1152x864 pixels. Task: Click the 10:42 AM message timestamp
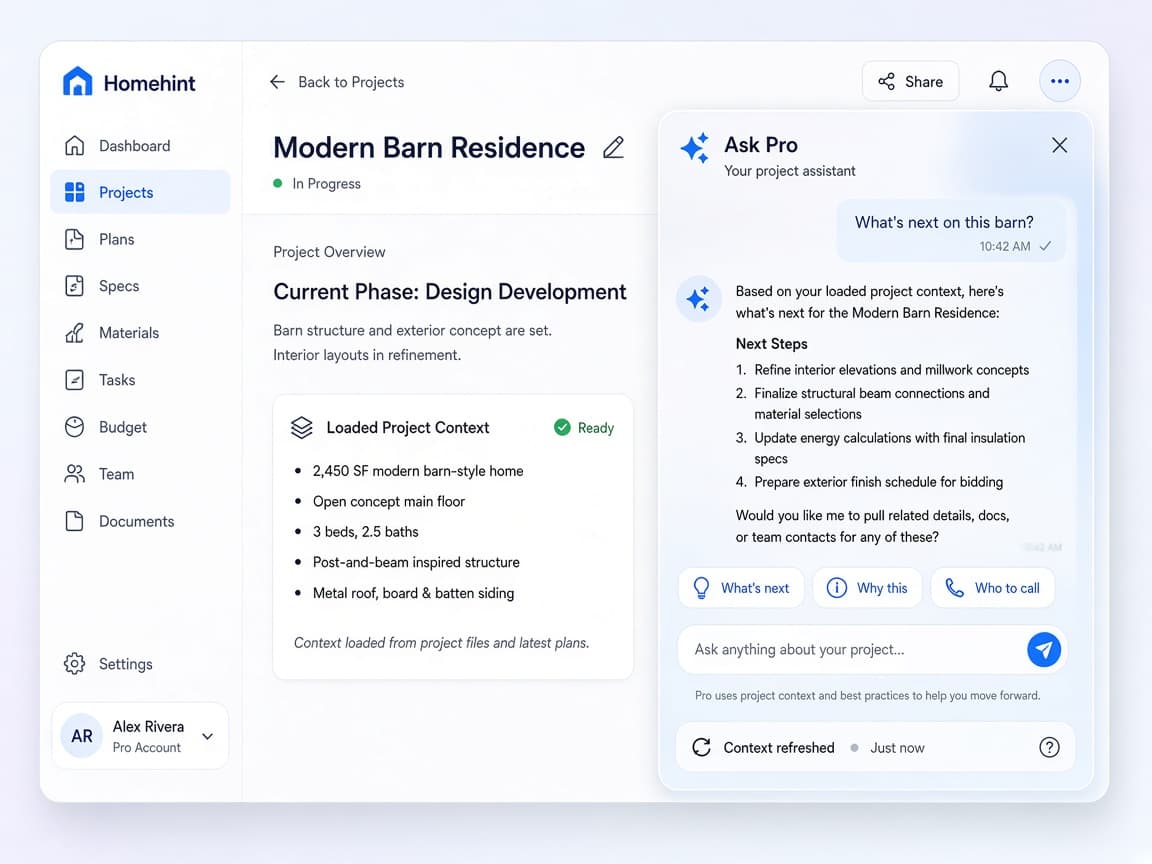click(x=1004, y=246)
